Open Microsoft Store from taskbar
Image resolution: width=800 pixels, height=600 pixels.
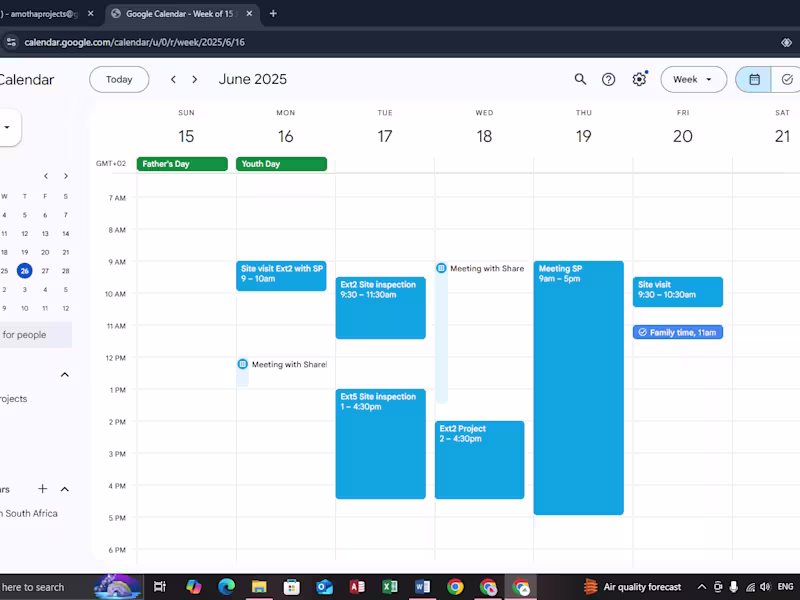pyautogui.click(x=291, y=587)
